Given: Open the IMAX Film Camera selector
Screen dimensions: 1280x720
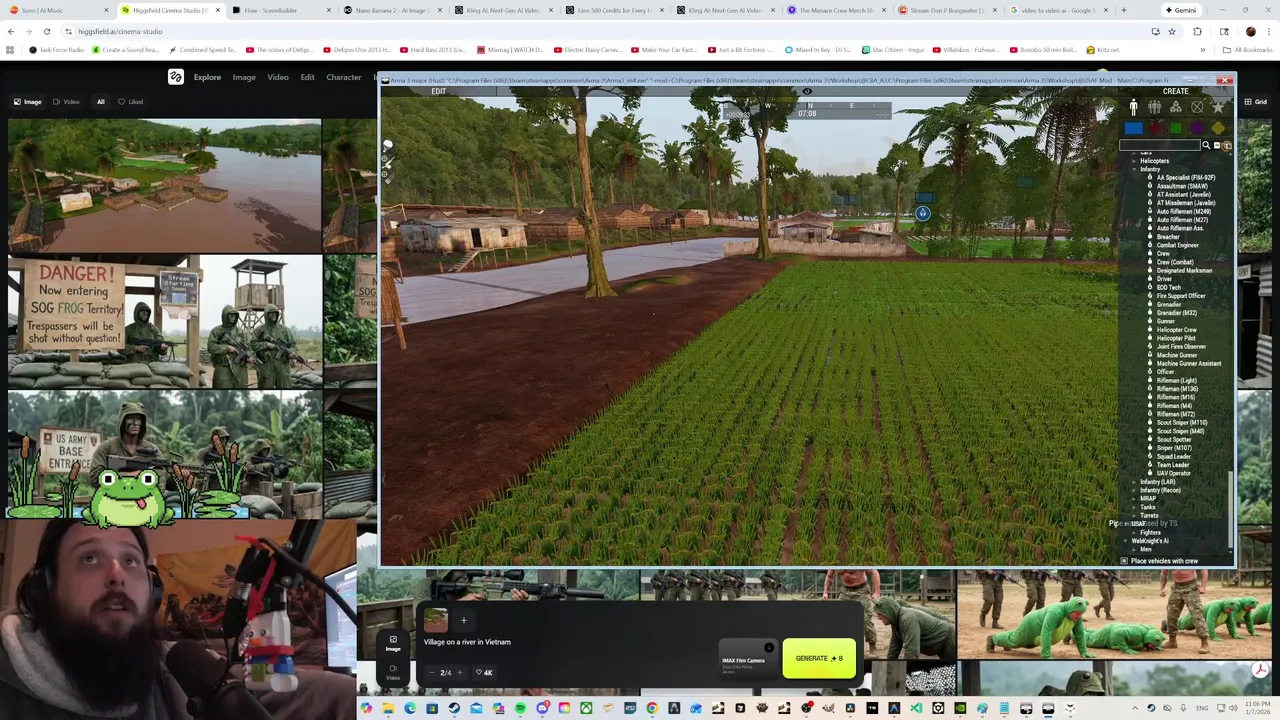Looking at the screenshot, I should tap(748, 660).
